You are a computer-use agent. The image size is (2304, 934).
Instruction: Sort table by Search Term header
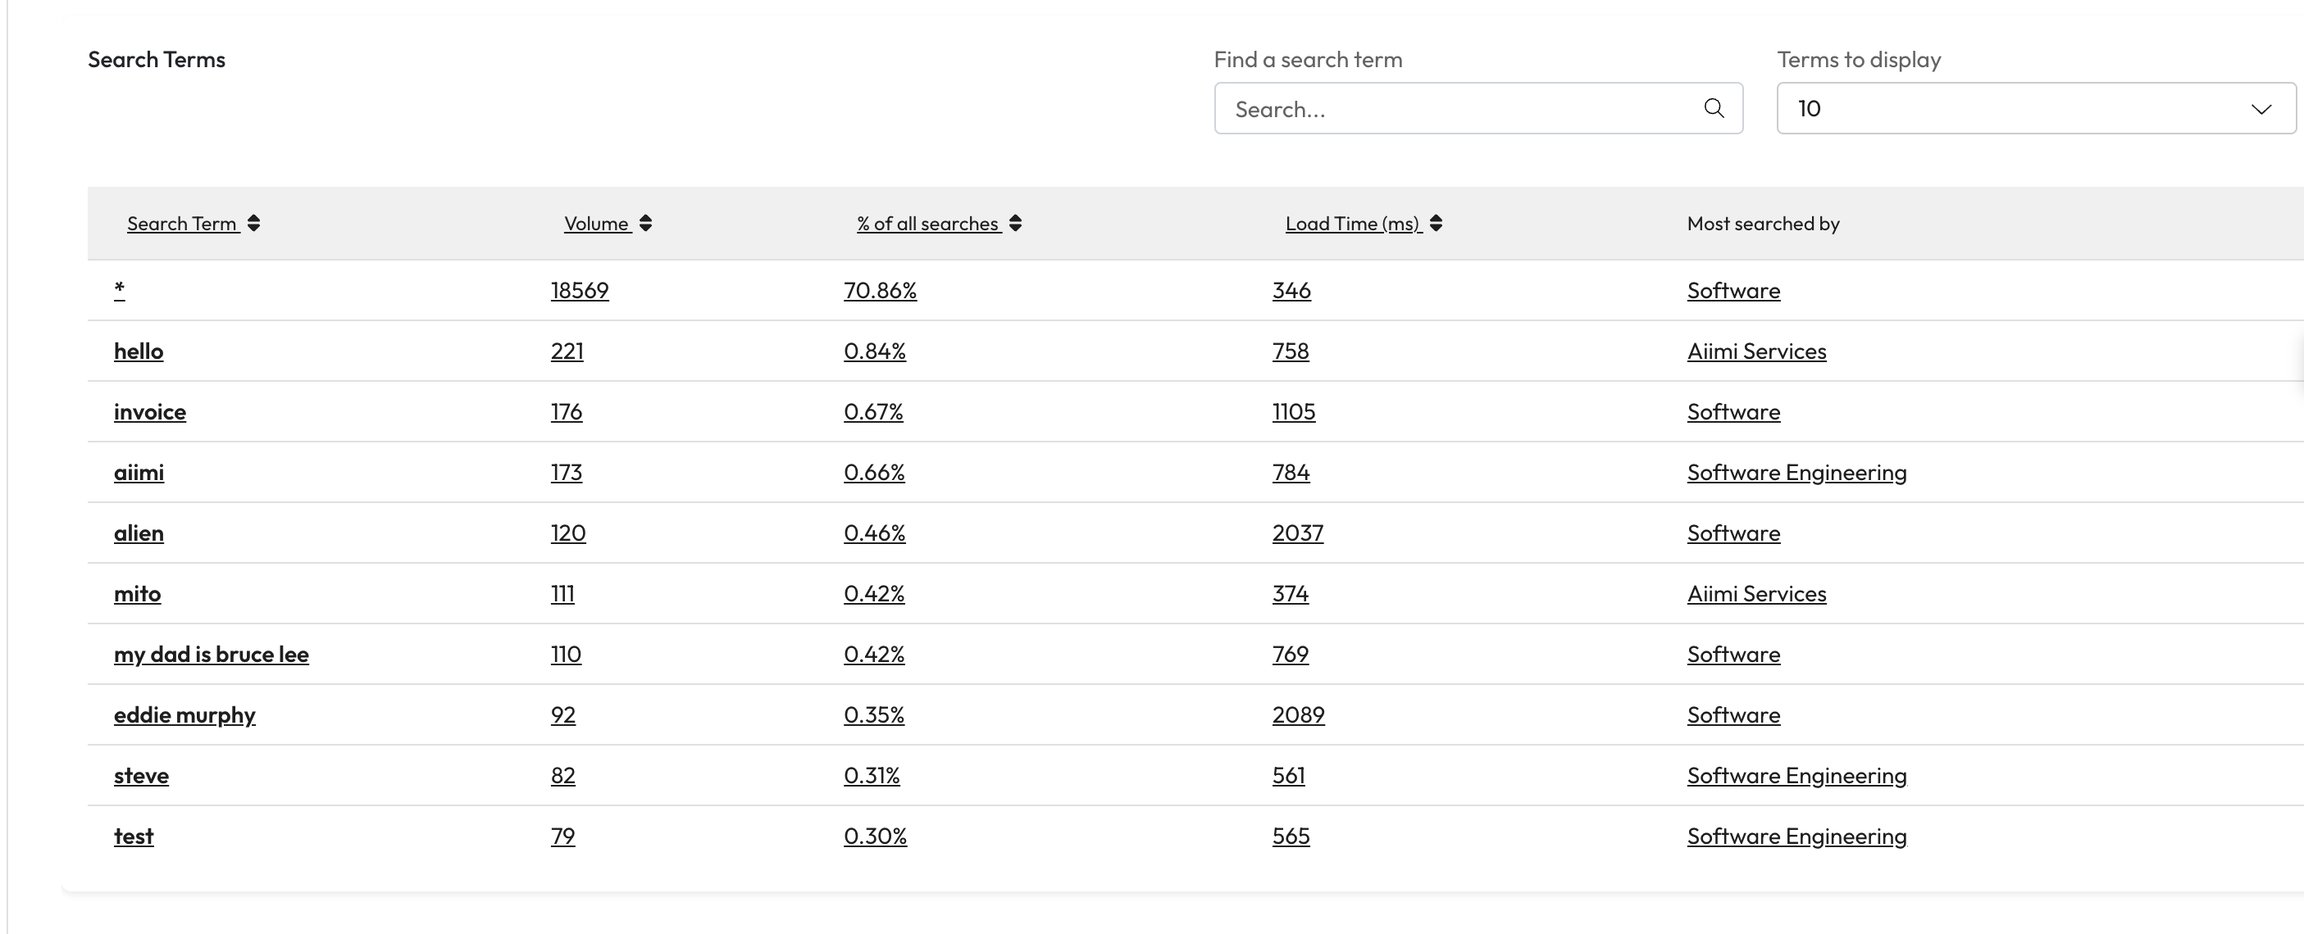pos(182,223)
